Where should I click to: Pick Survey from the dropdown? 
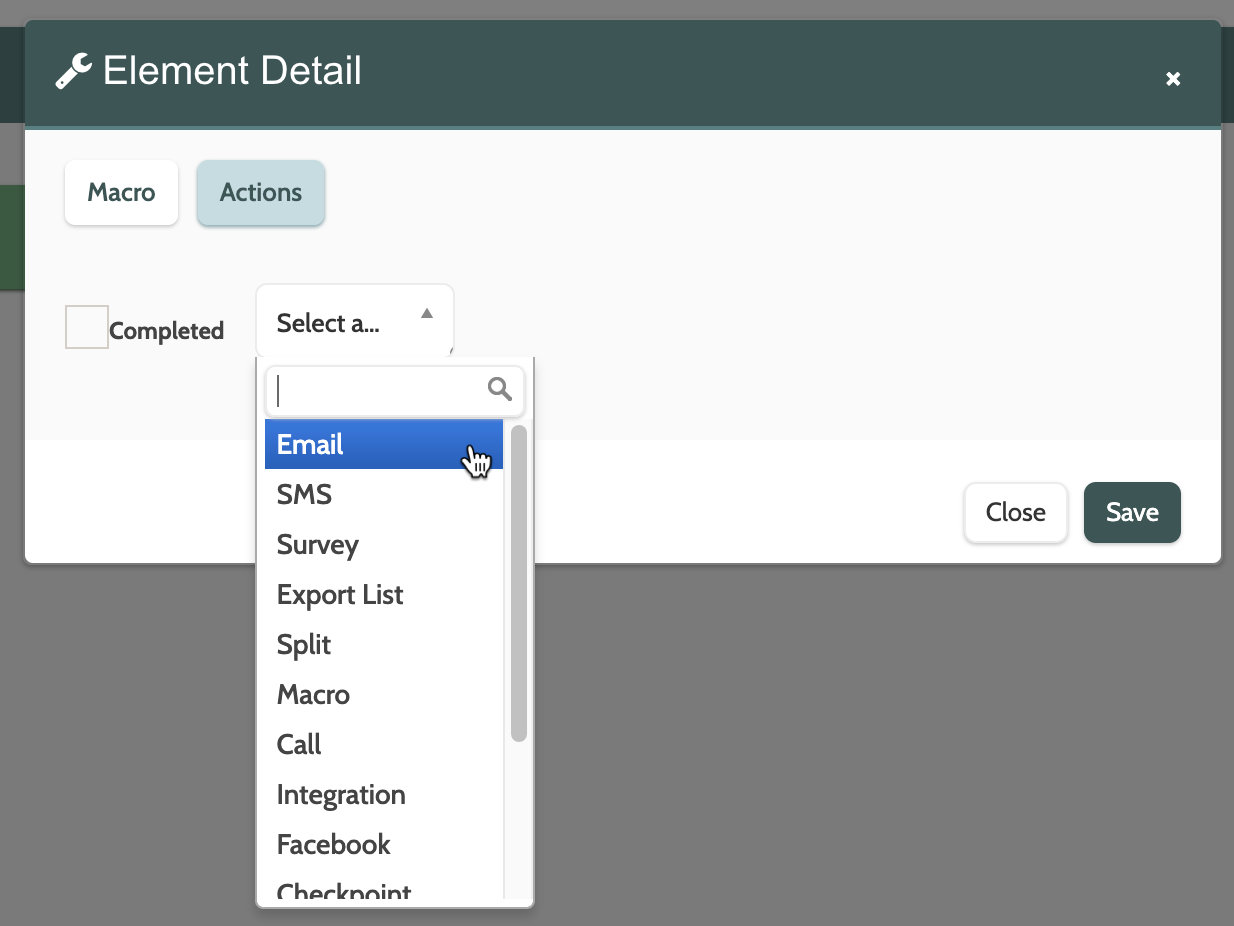(x=318, y=544)
